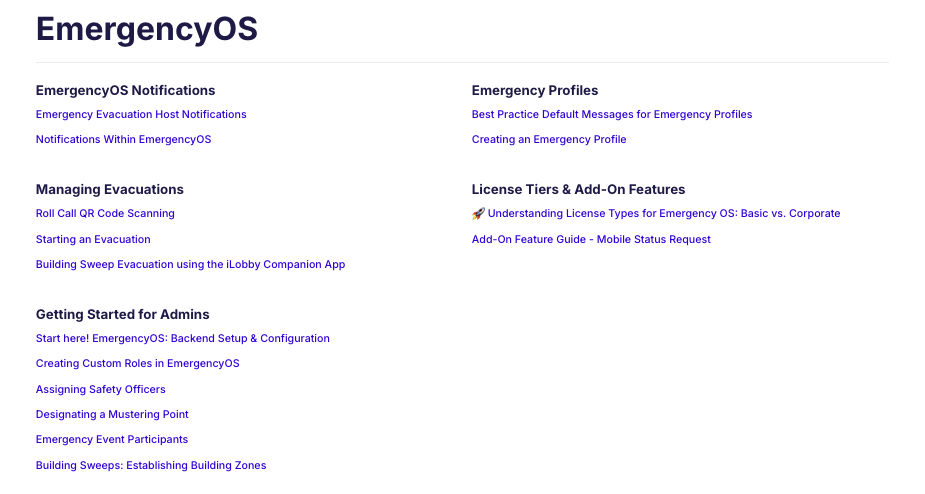View the Starting an Evacuation article
Screen dimensions: 925x494
pyautogui.click(x=93, y=240)
